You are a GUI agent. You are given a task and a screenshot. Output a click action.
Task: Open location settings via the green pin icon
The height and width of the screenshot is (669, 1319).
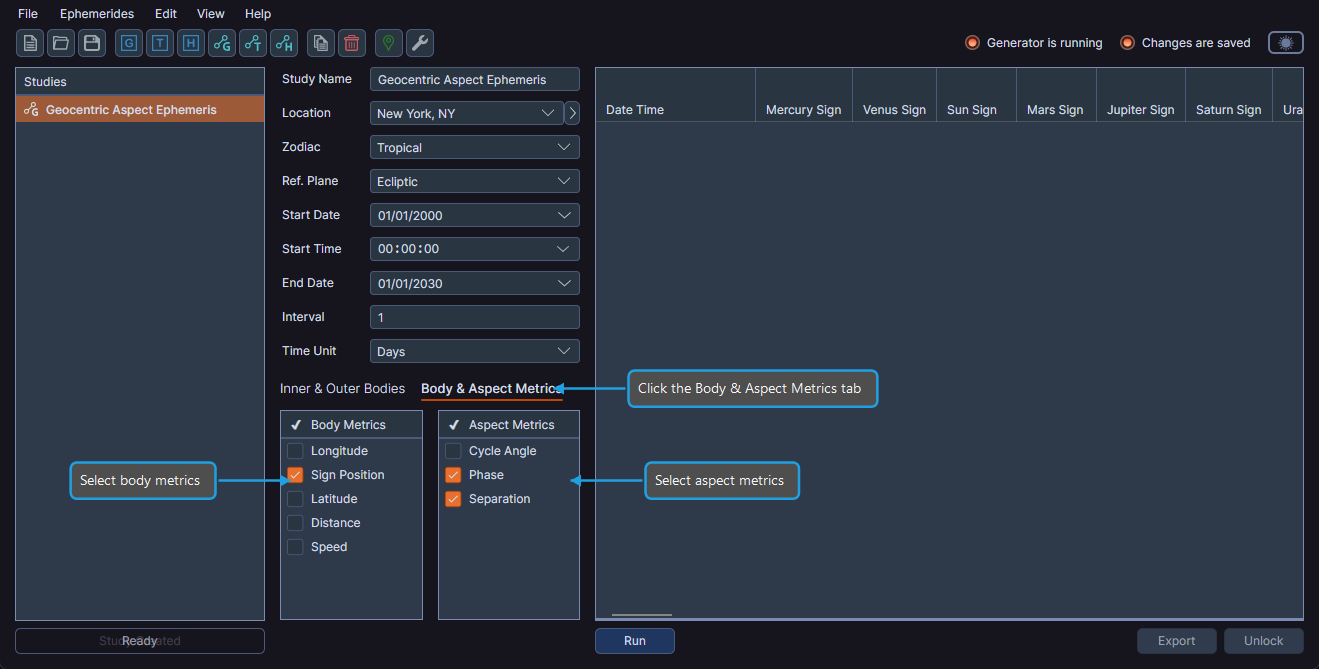coord(387,43)
